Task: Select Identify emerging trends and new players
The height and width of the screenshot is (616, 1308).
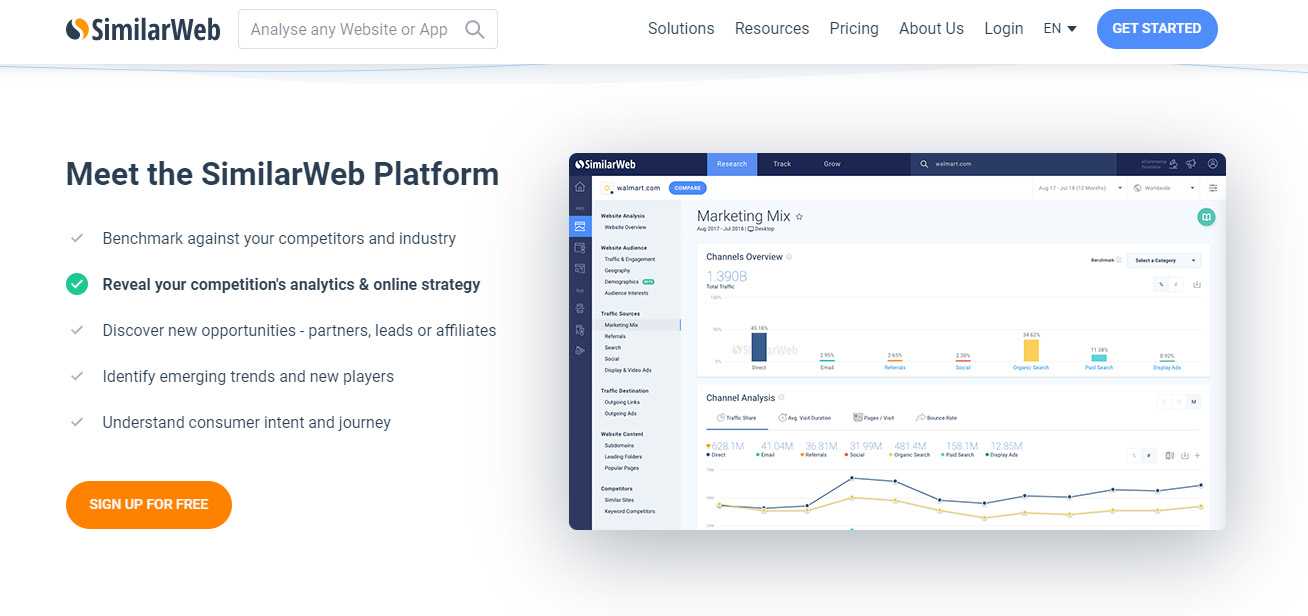Action: (x=248, y=377)
